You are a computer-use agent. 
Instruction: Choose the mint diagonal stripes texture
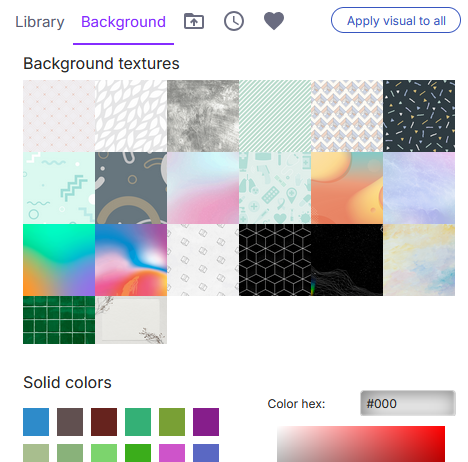coord(275,116)
